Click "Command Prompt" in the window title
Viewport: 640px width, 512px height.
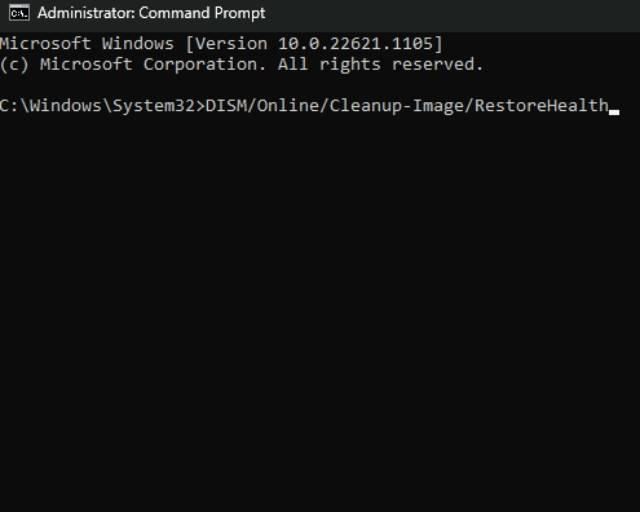(x=203, y=13)
